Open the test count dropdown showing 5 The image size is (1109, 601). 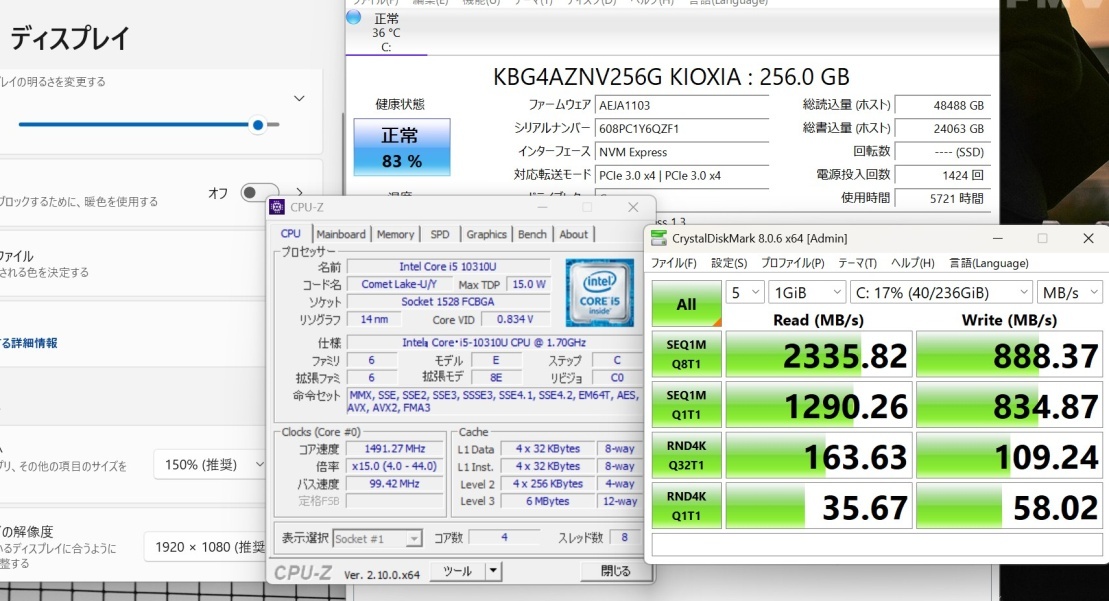click(x=745, y=293)
